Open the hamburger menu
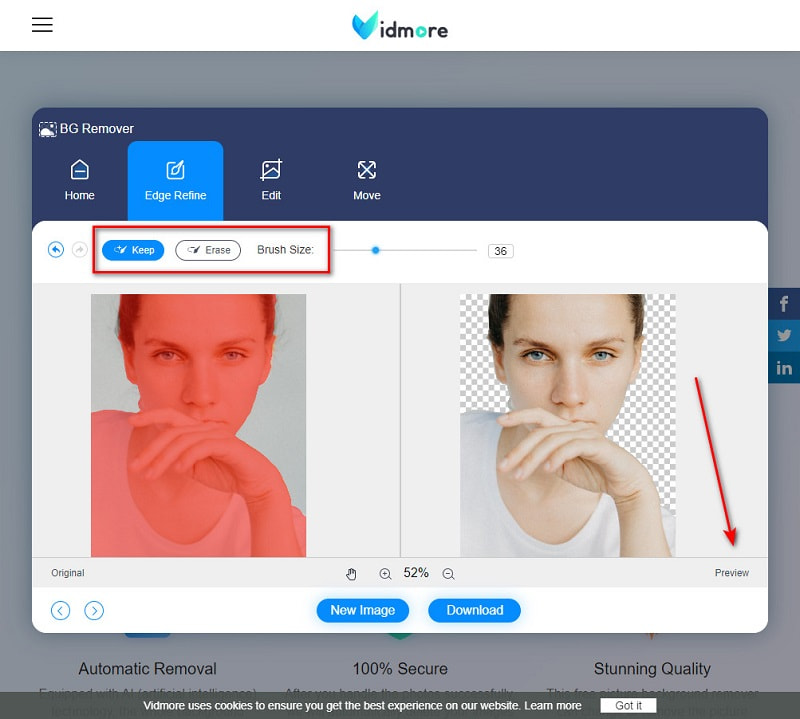Screen dimensions: 800x719 (42, 25)
